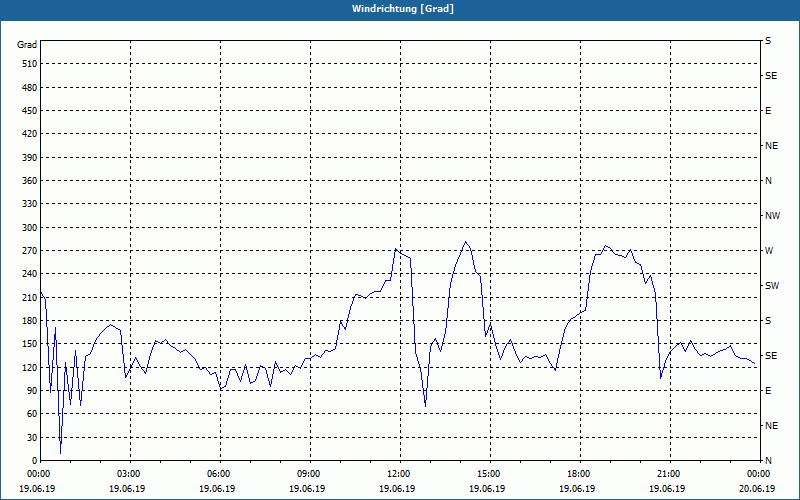Click the NE compass label level with 30
This screenshot has height=500, width=800.
click(771, 426)
